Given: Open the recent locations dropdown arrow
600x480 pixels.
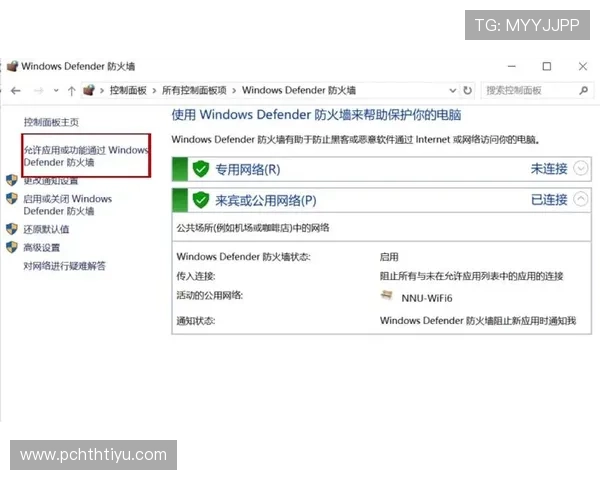Looking at the screenshot, I should pos(56,91).
